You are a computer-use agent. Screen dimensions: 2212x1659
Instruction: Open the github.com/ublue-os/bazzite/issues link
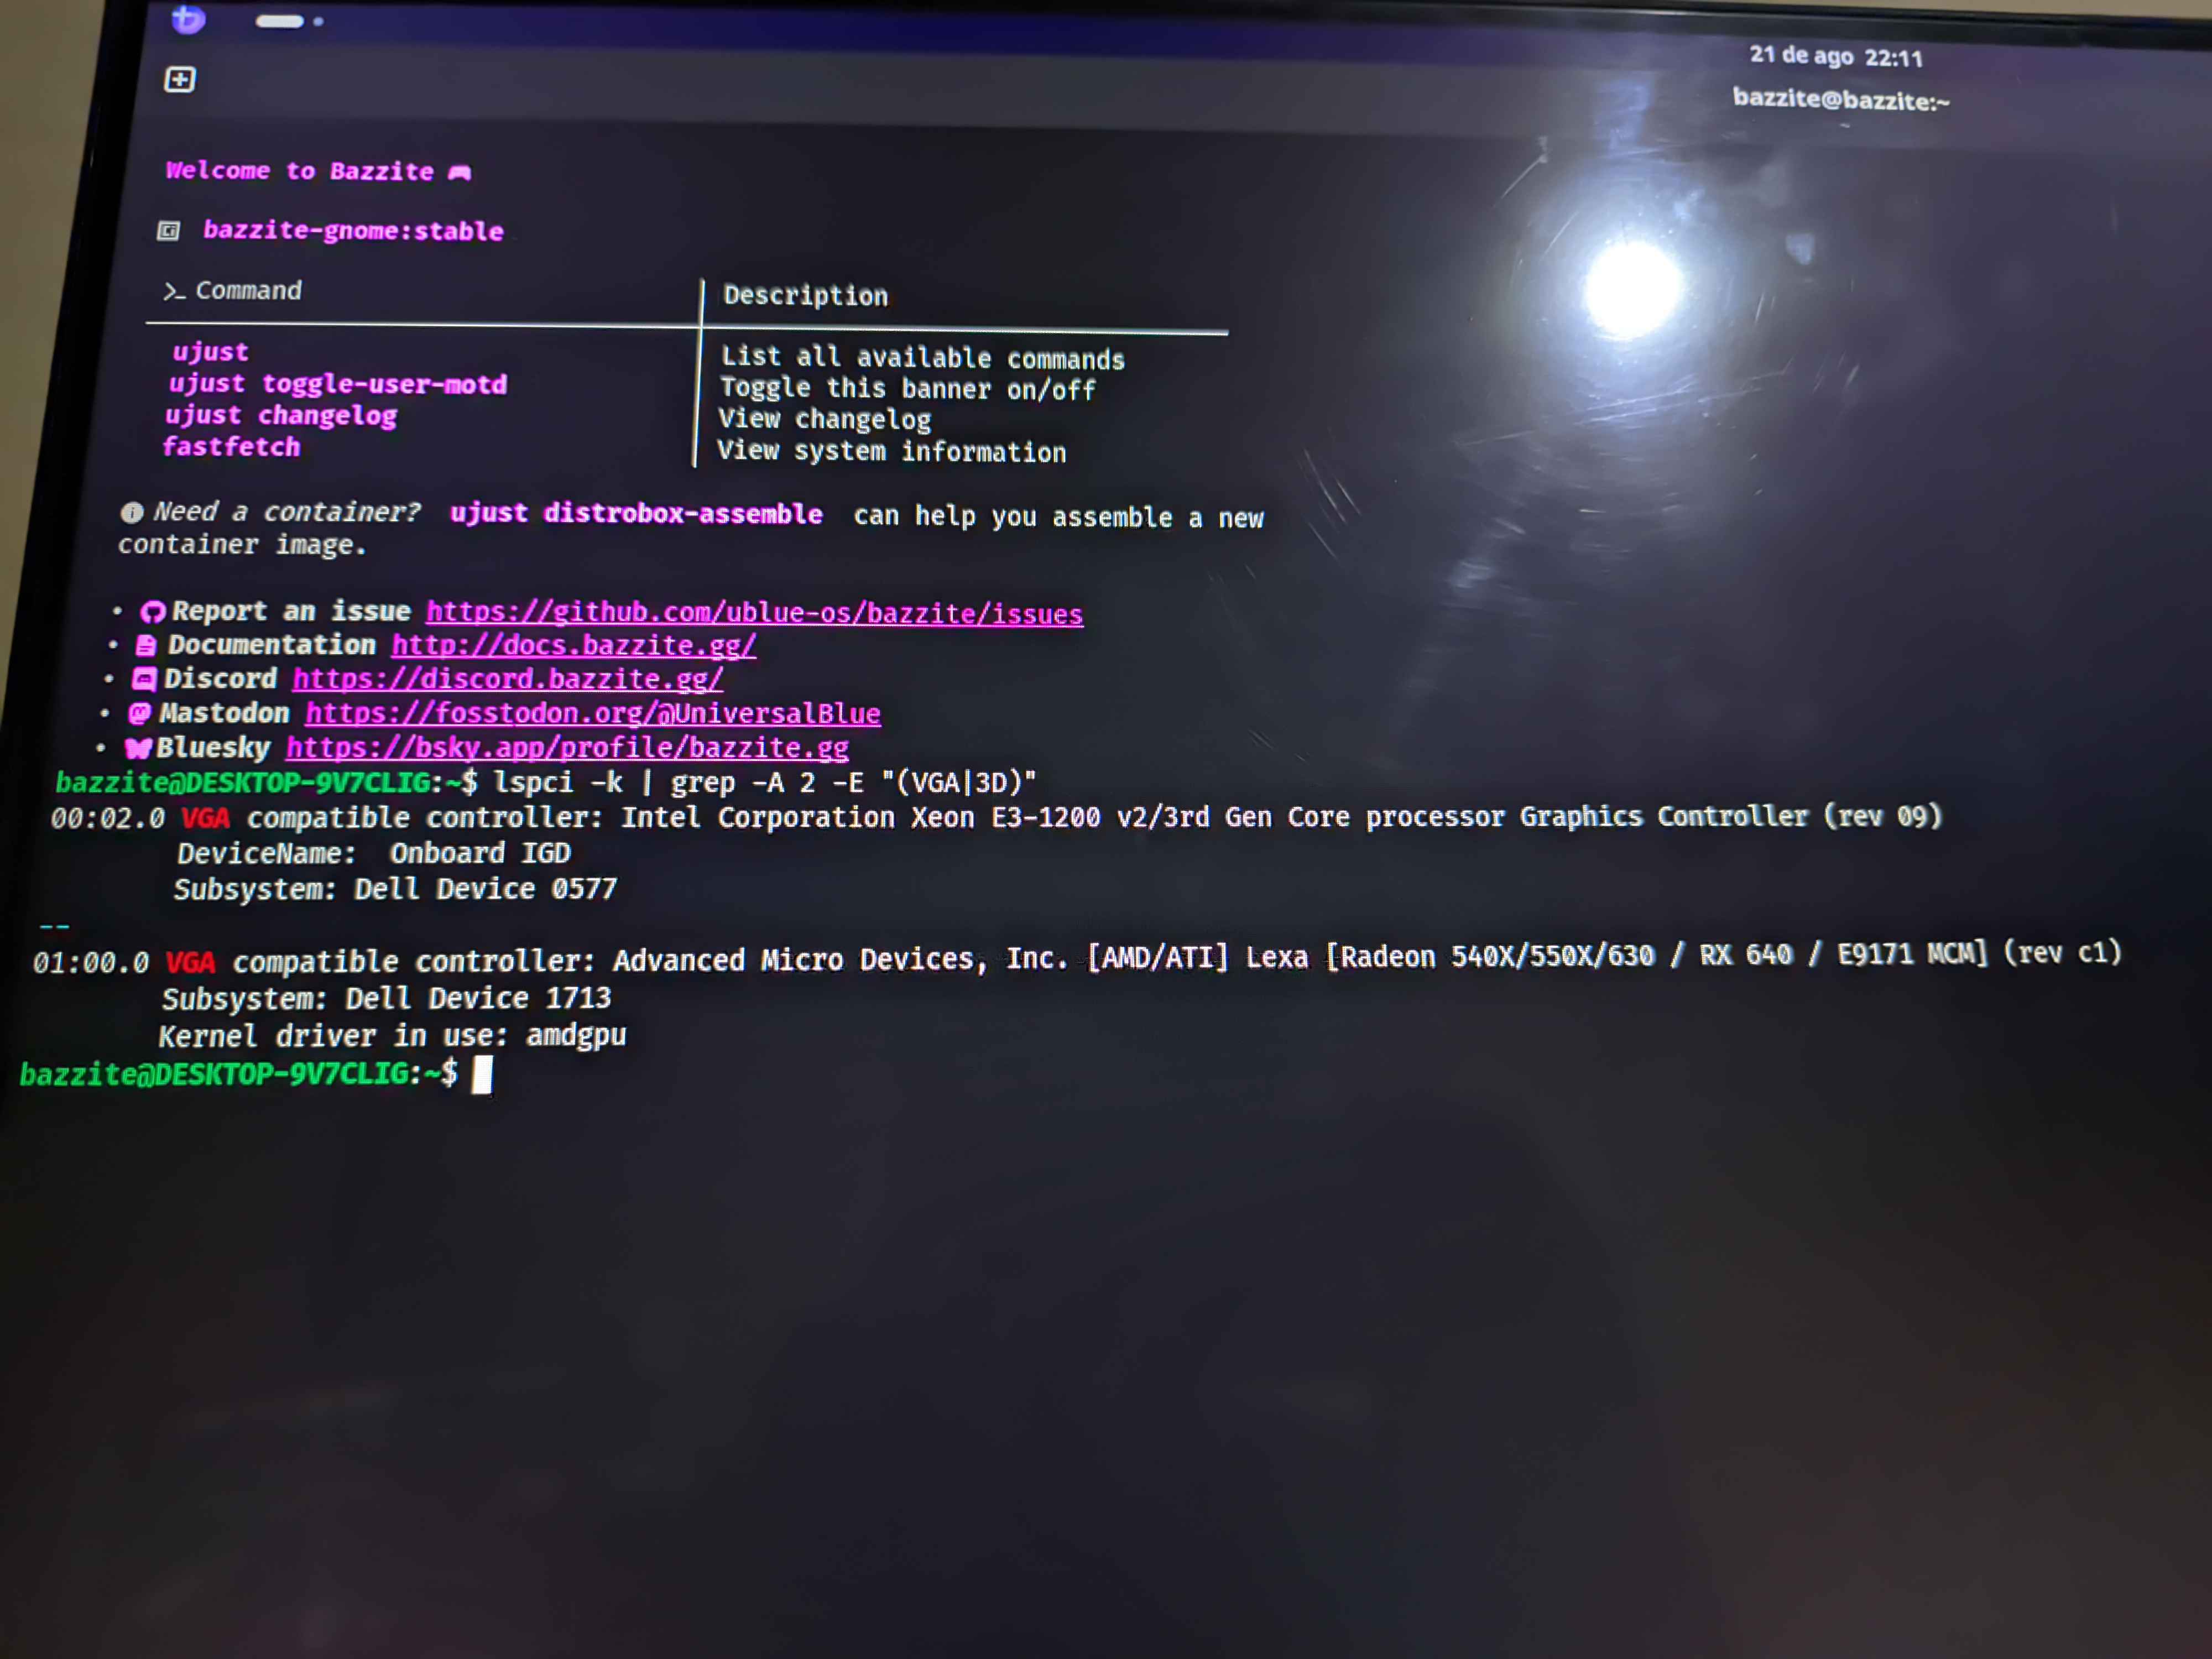click(754, 613)
